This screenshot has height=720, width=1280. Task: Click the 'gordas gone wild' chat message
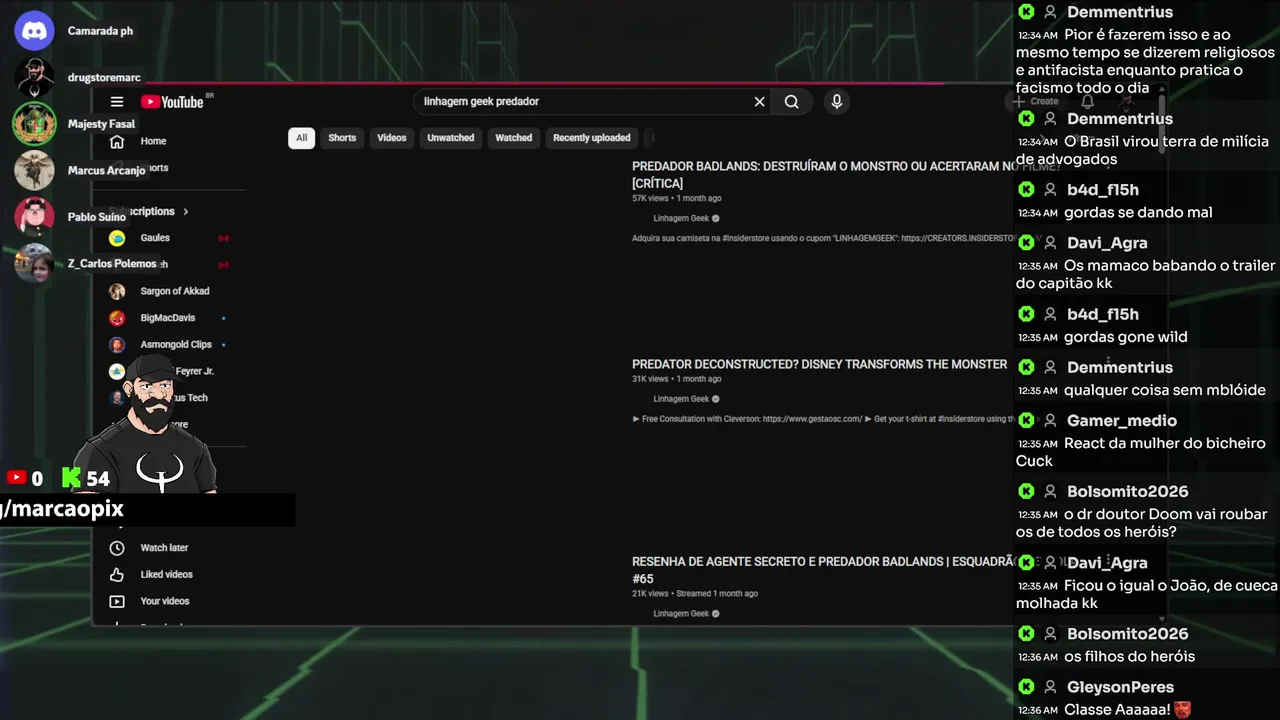click(1125, 337)
